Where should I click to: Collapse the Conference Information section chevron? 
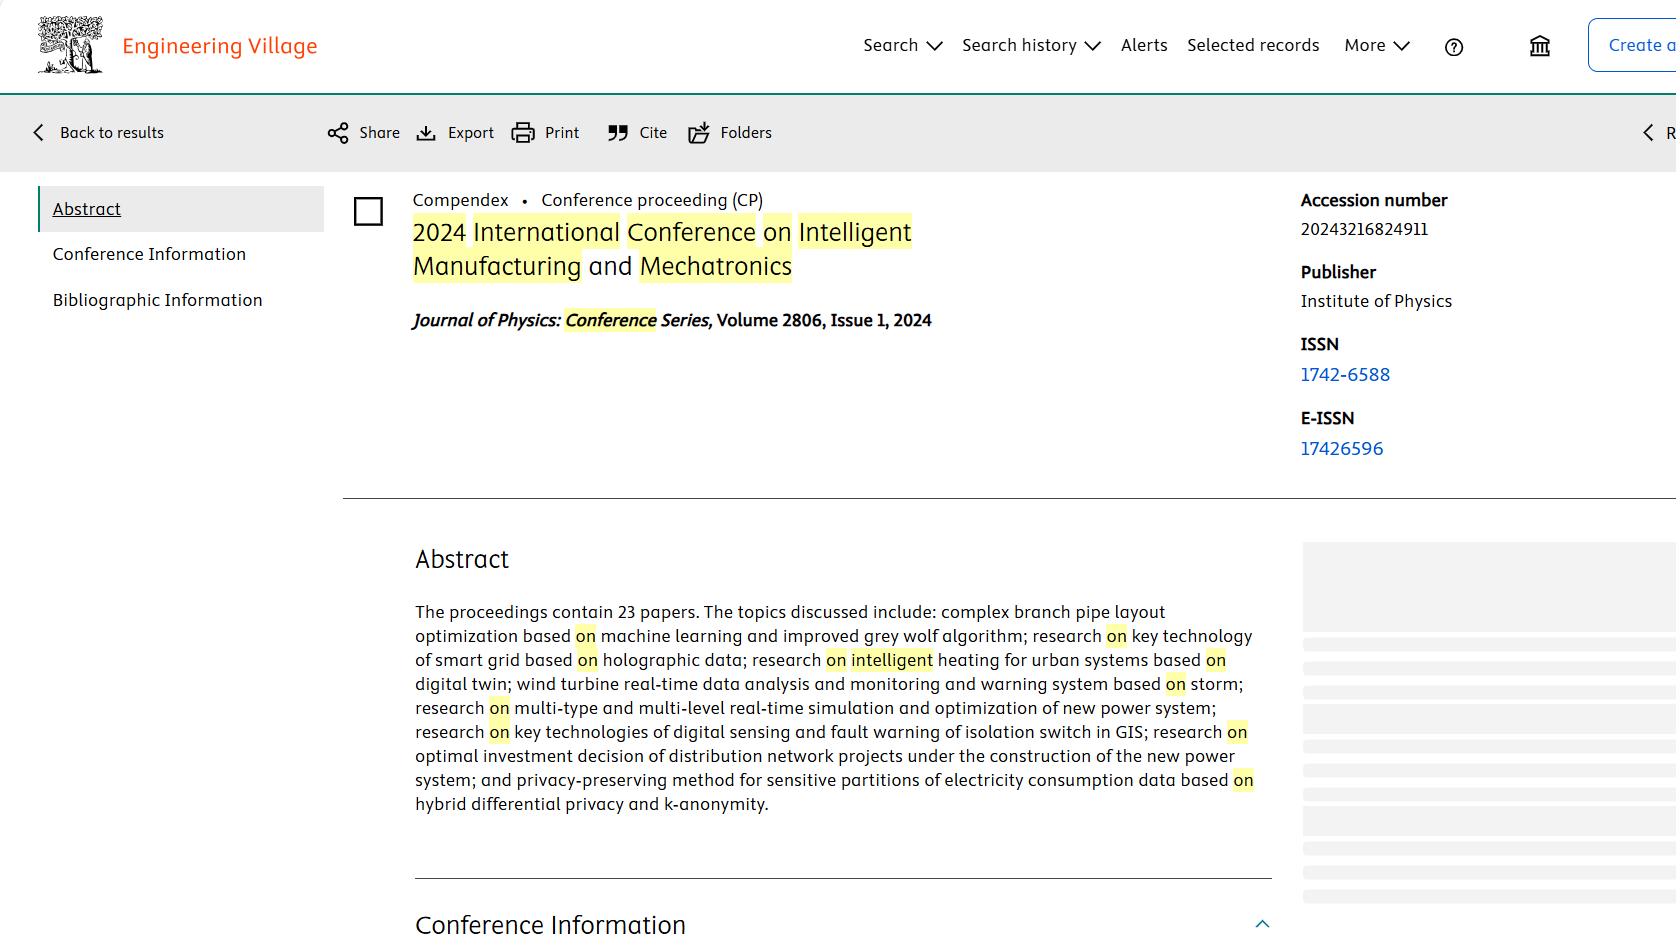tap(1262, 924)
